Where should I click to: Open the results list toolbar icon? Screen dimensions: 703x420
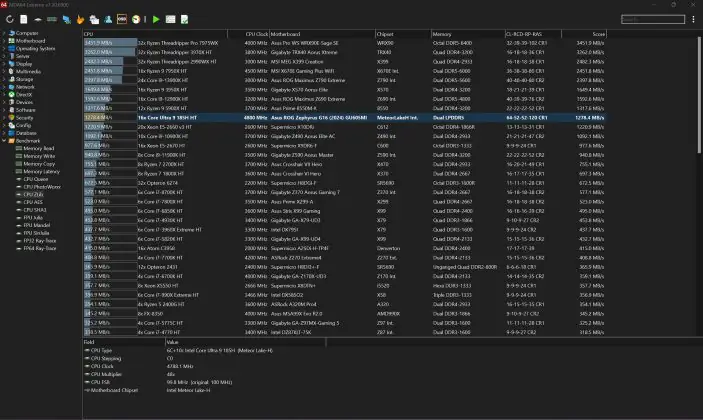point(170,19)
